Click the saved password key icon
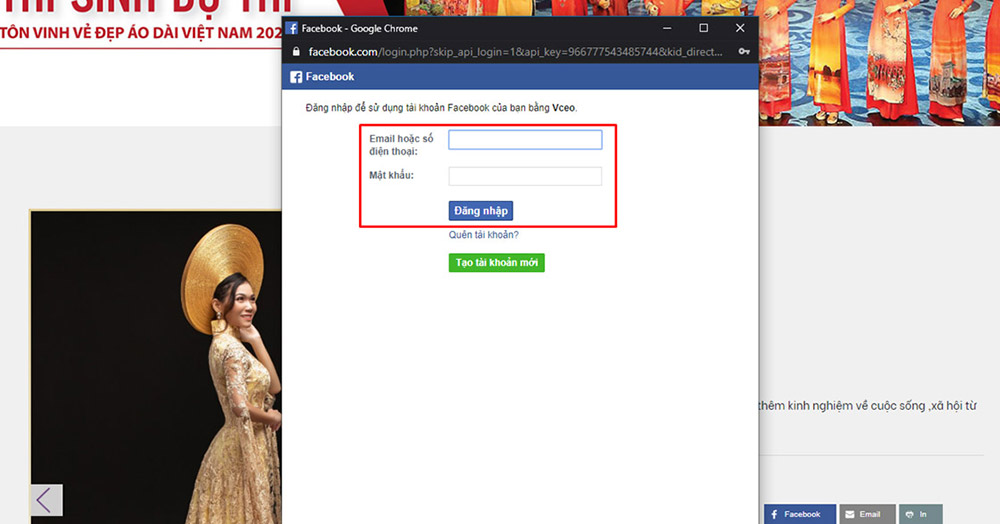Screen dimensions: 1000x524 tap(744, 52)
